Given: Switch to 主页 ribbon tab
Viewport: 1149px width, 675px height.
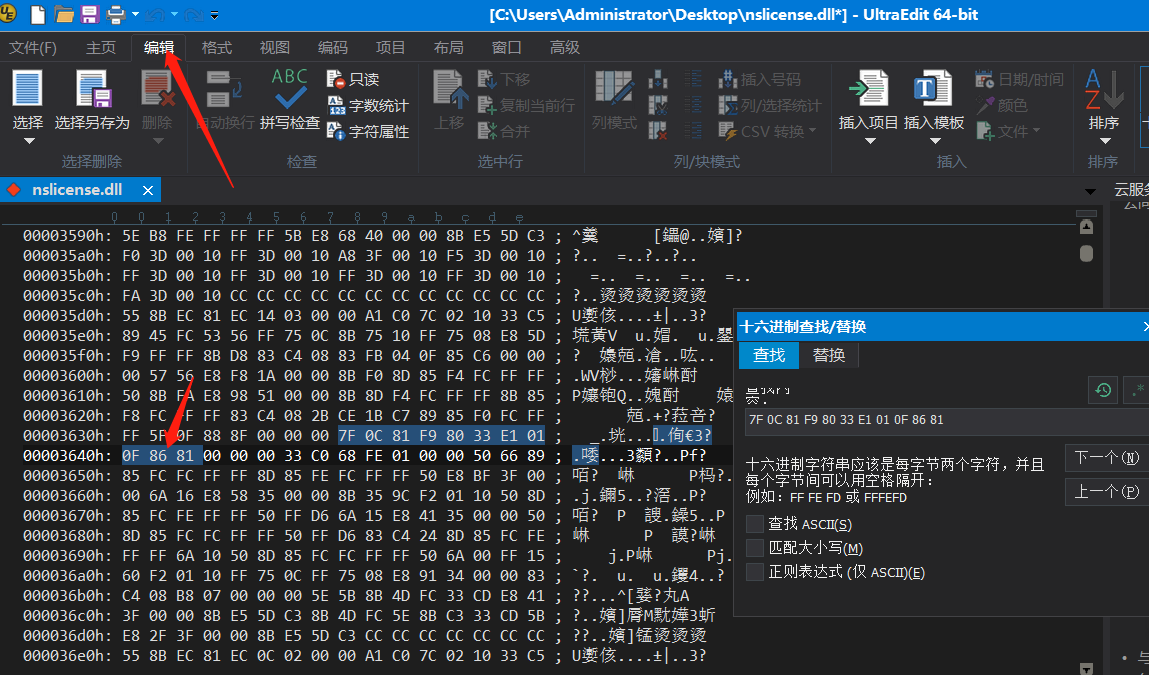Looking at the screenshot, I should pos(100,48).
